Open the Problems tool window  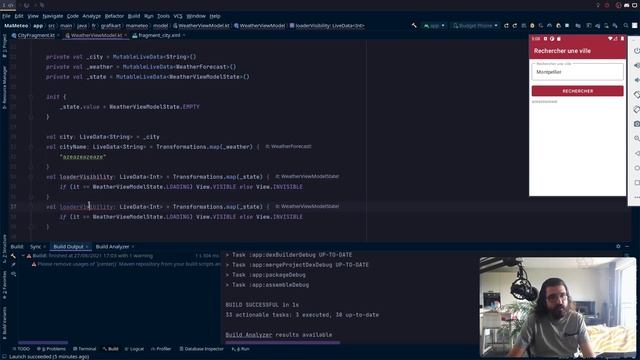click(51, 349)
